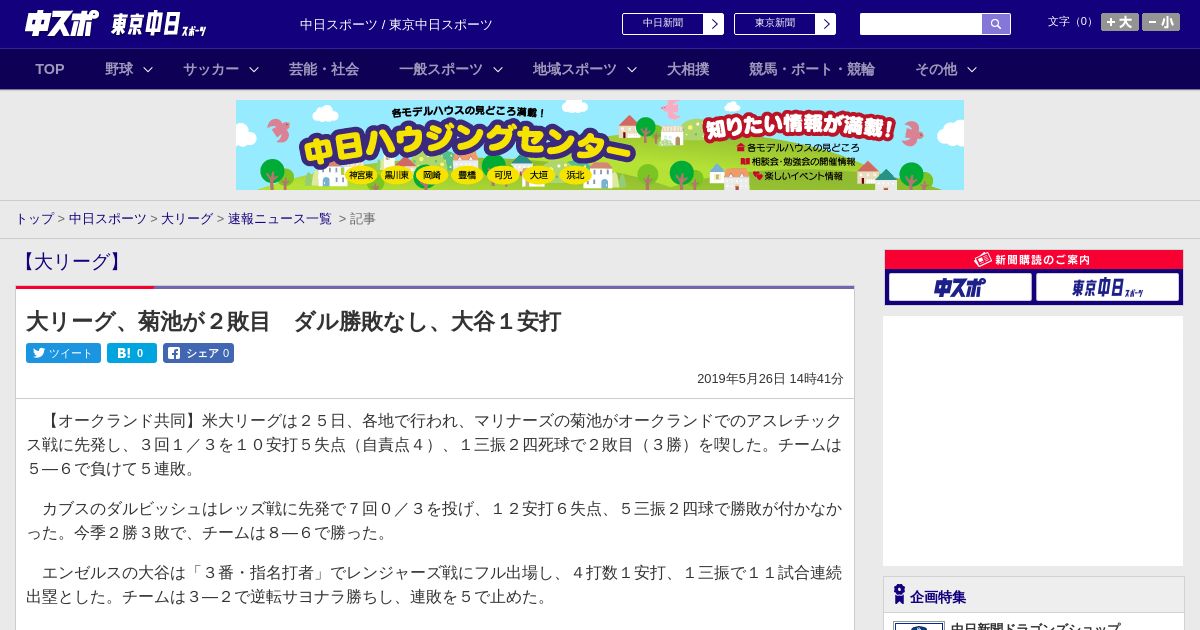Expand the 地域スポーツ dropdown chevron
This screenshot has height=630, width=1200.
click(632, 69)
